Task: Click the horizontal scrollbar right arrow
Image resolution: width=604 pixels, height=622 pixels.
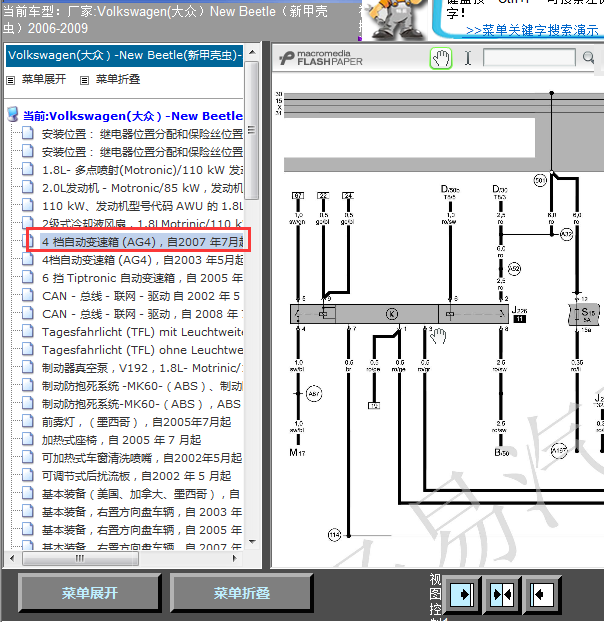Action: coord(234,558)
